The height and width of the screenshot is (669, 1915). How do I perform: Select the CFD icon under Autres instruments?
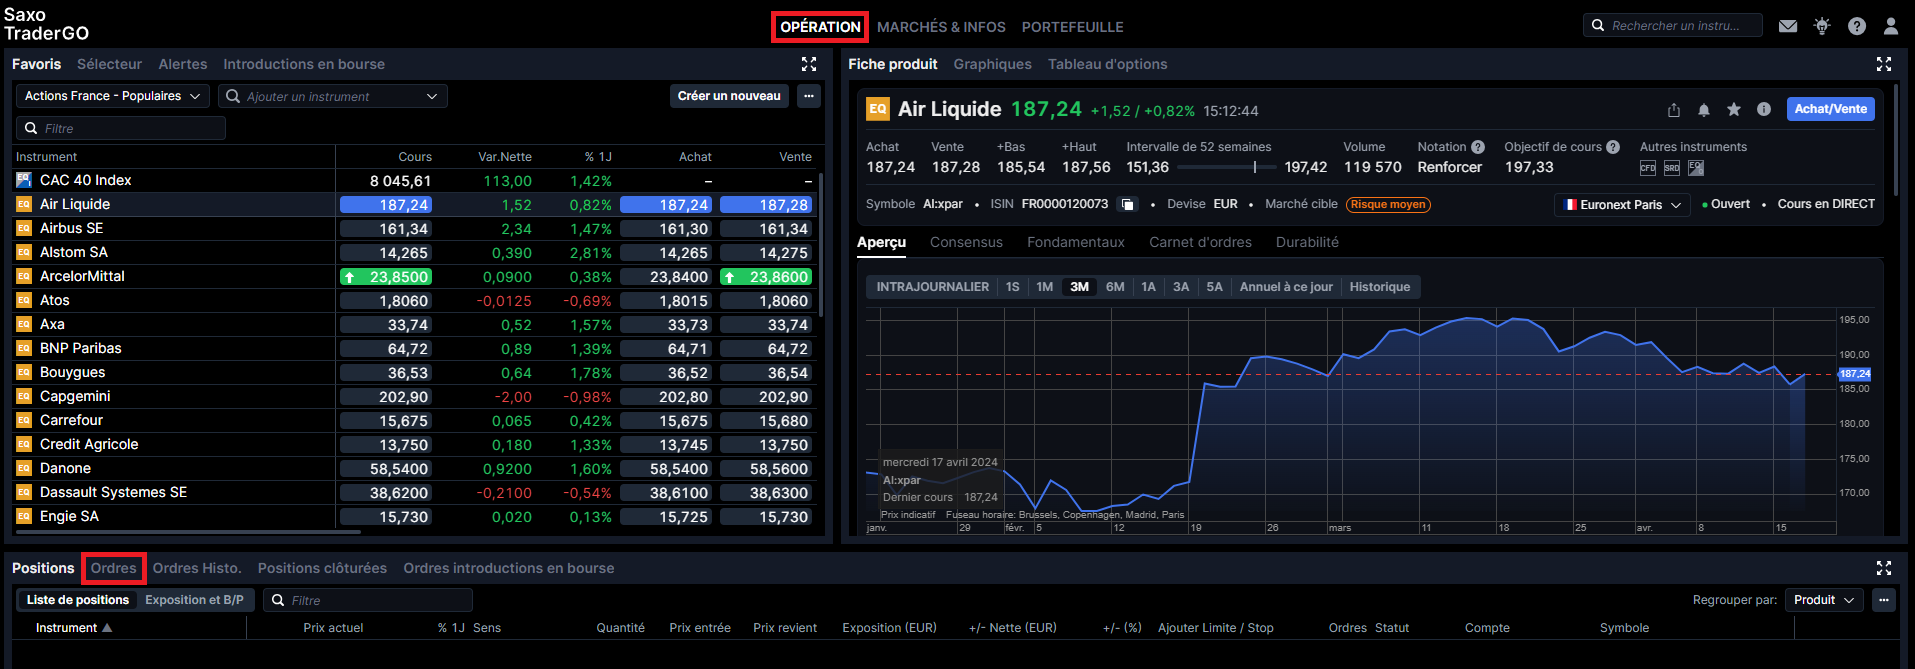click(x=1648, y=168)
